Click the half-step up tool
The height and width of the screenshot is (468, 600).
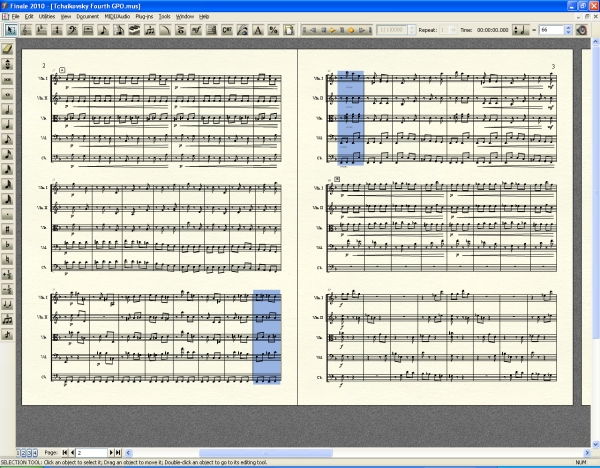tap(7, 274)
